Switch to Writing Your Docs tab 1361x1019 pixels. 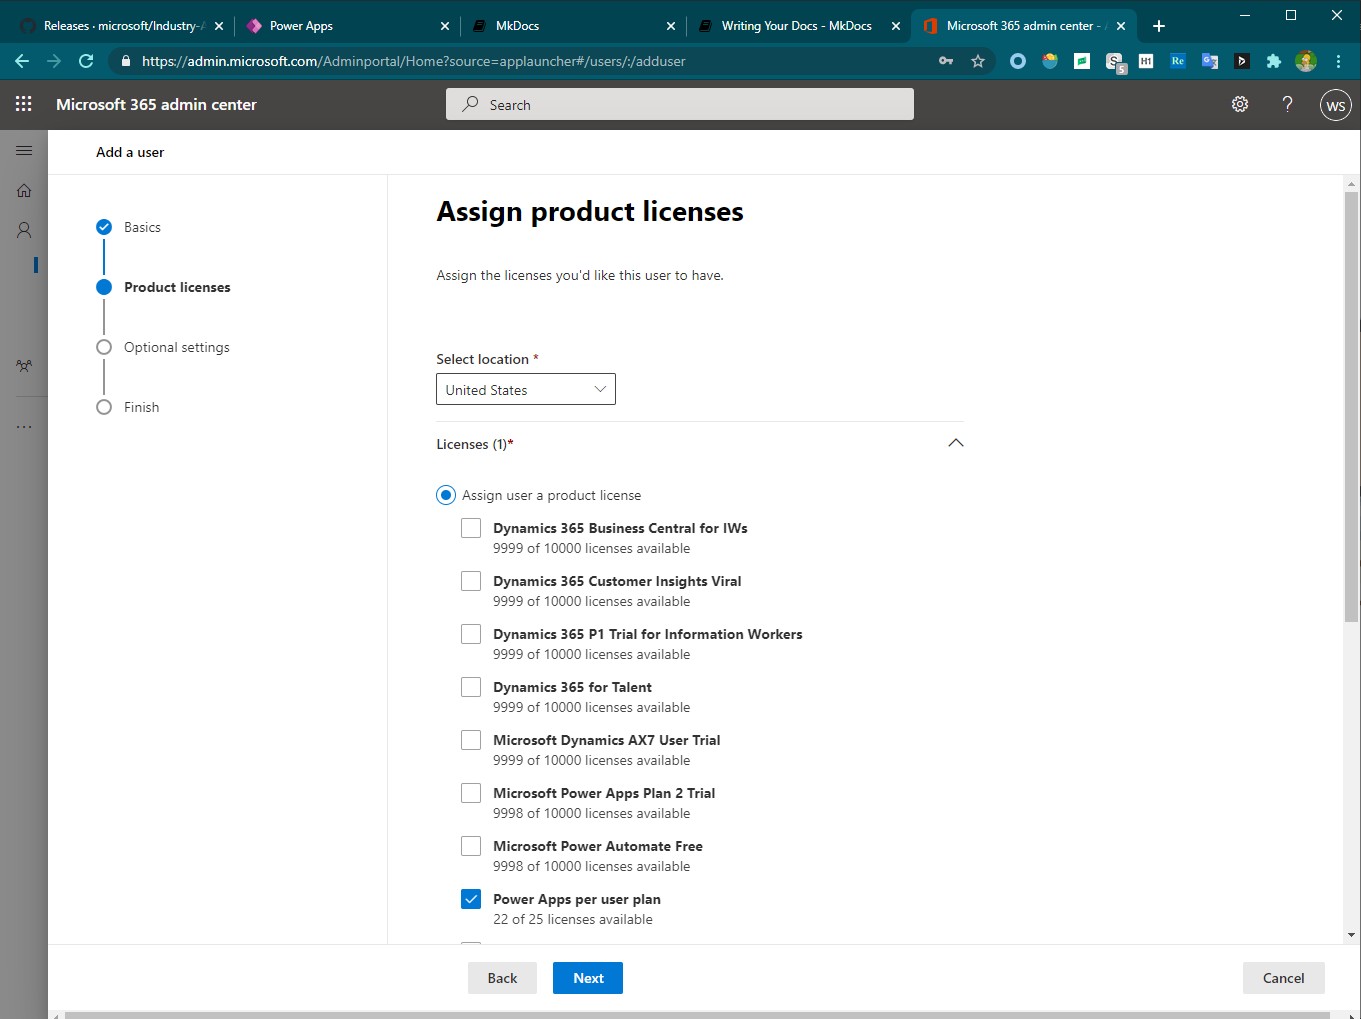coord(797,26)
